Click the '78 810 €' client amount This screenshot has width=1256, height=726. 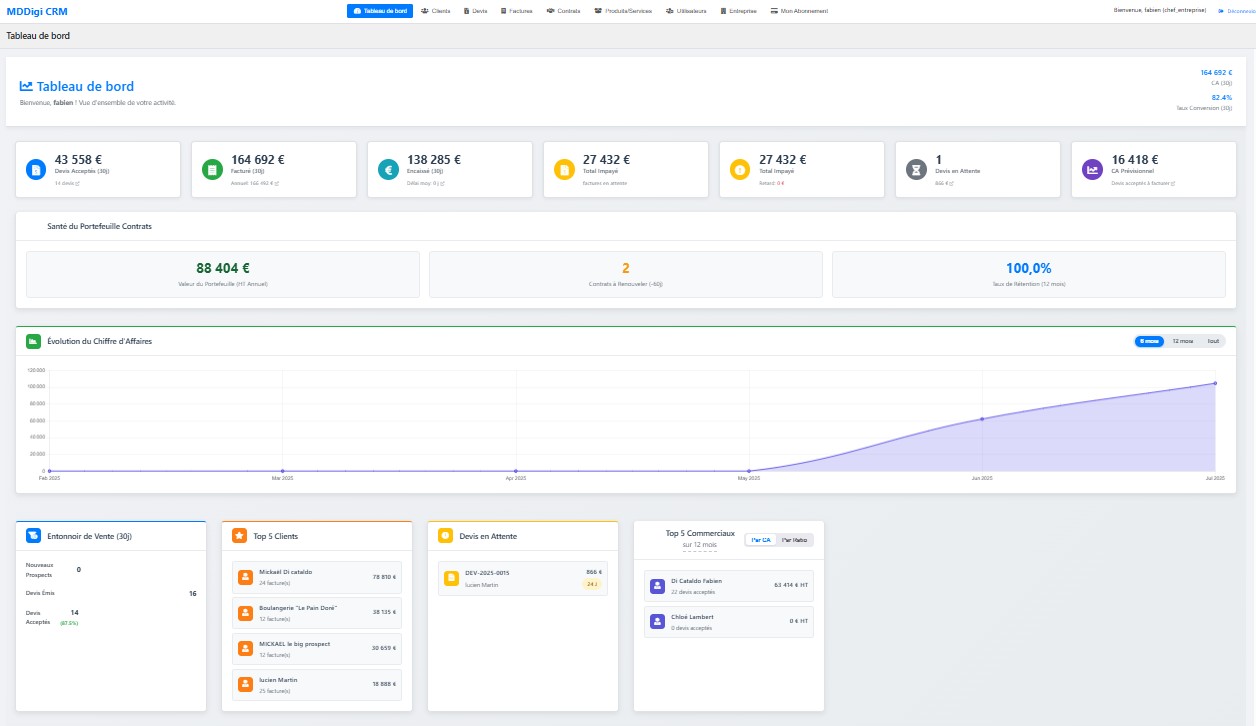tap(384, 577)
